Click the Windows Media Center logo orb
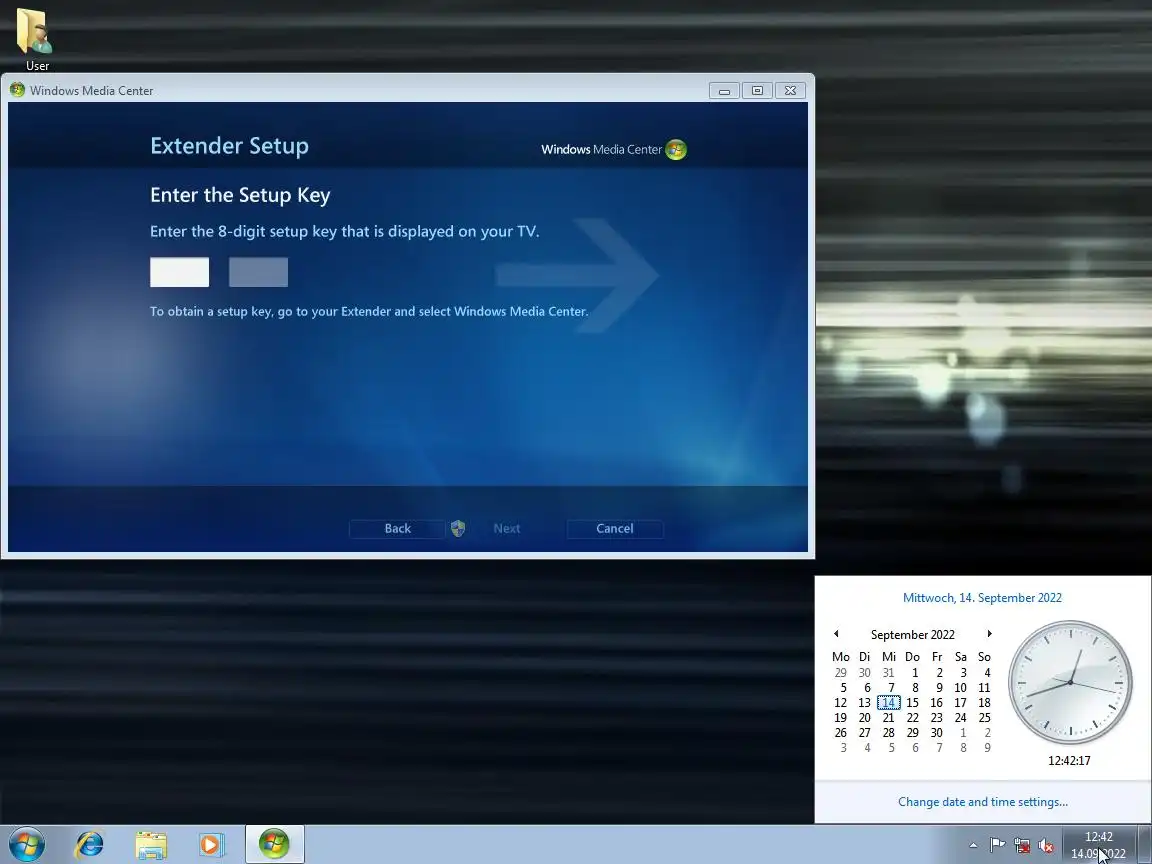 tap(675, 149)
